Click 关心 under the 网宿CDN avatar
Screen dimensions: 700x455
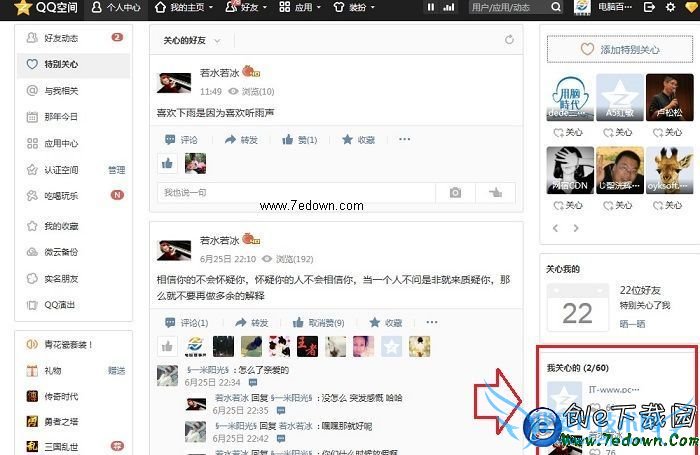pos(568,205)
